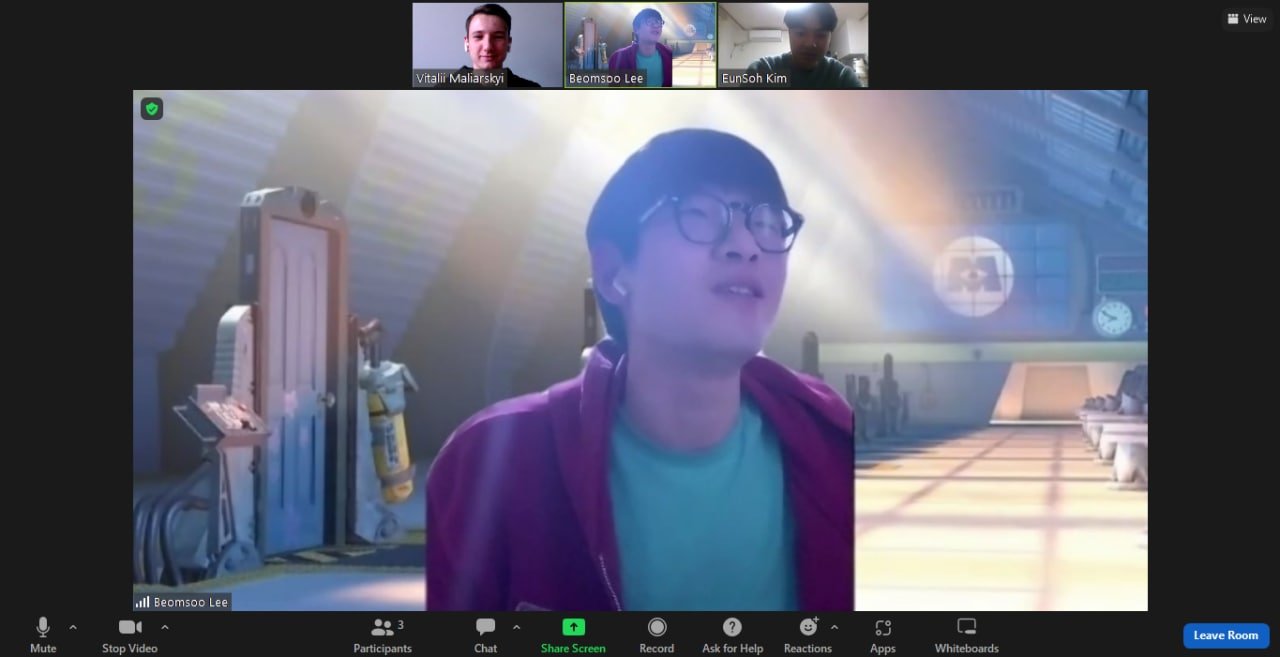Open the Reactions menu
The height and width of the screenshot is (657, 1280).
pos(808,635)
